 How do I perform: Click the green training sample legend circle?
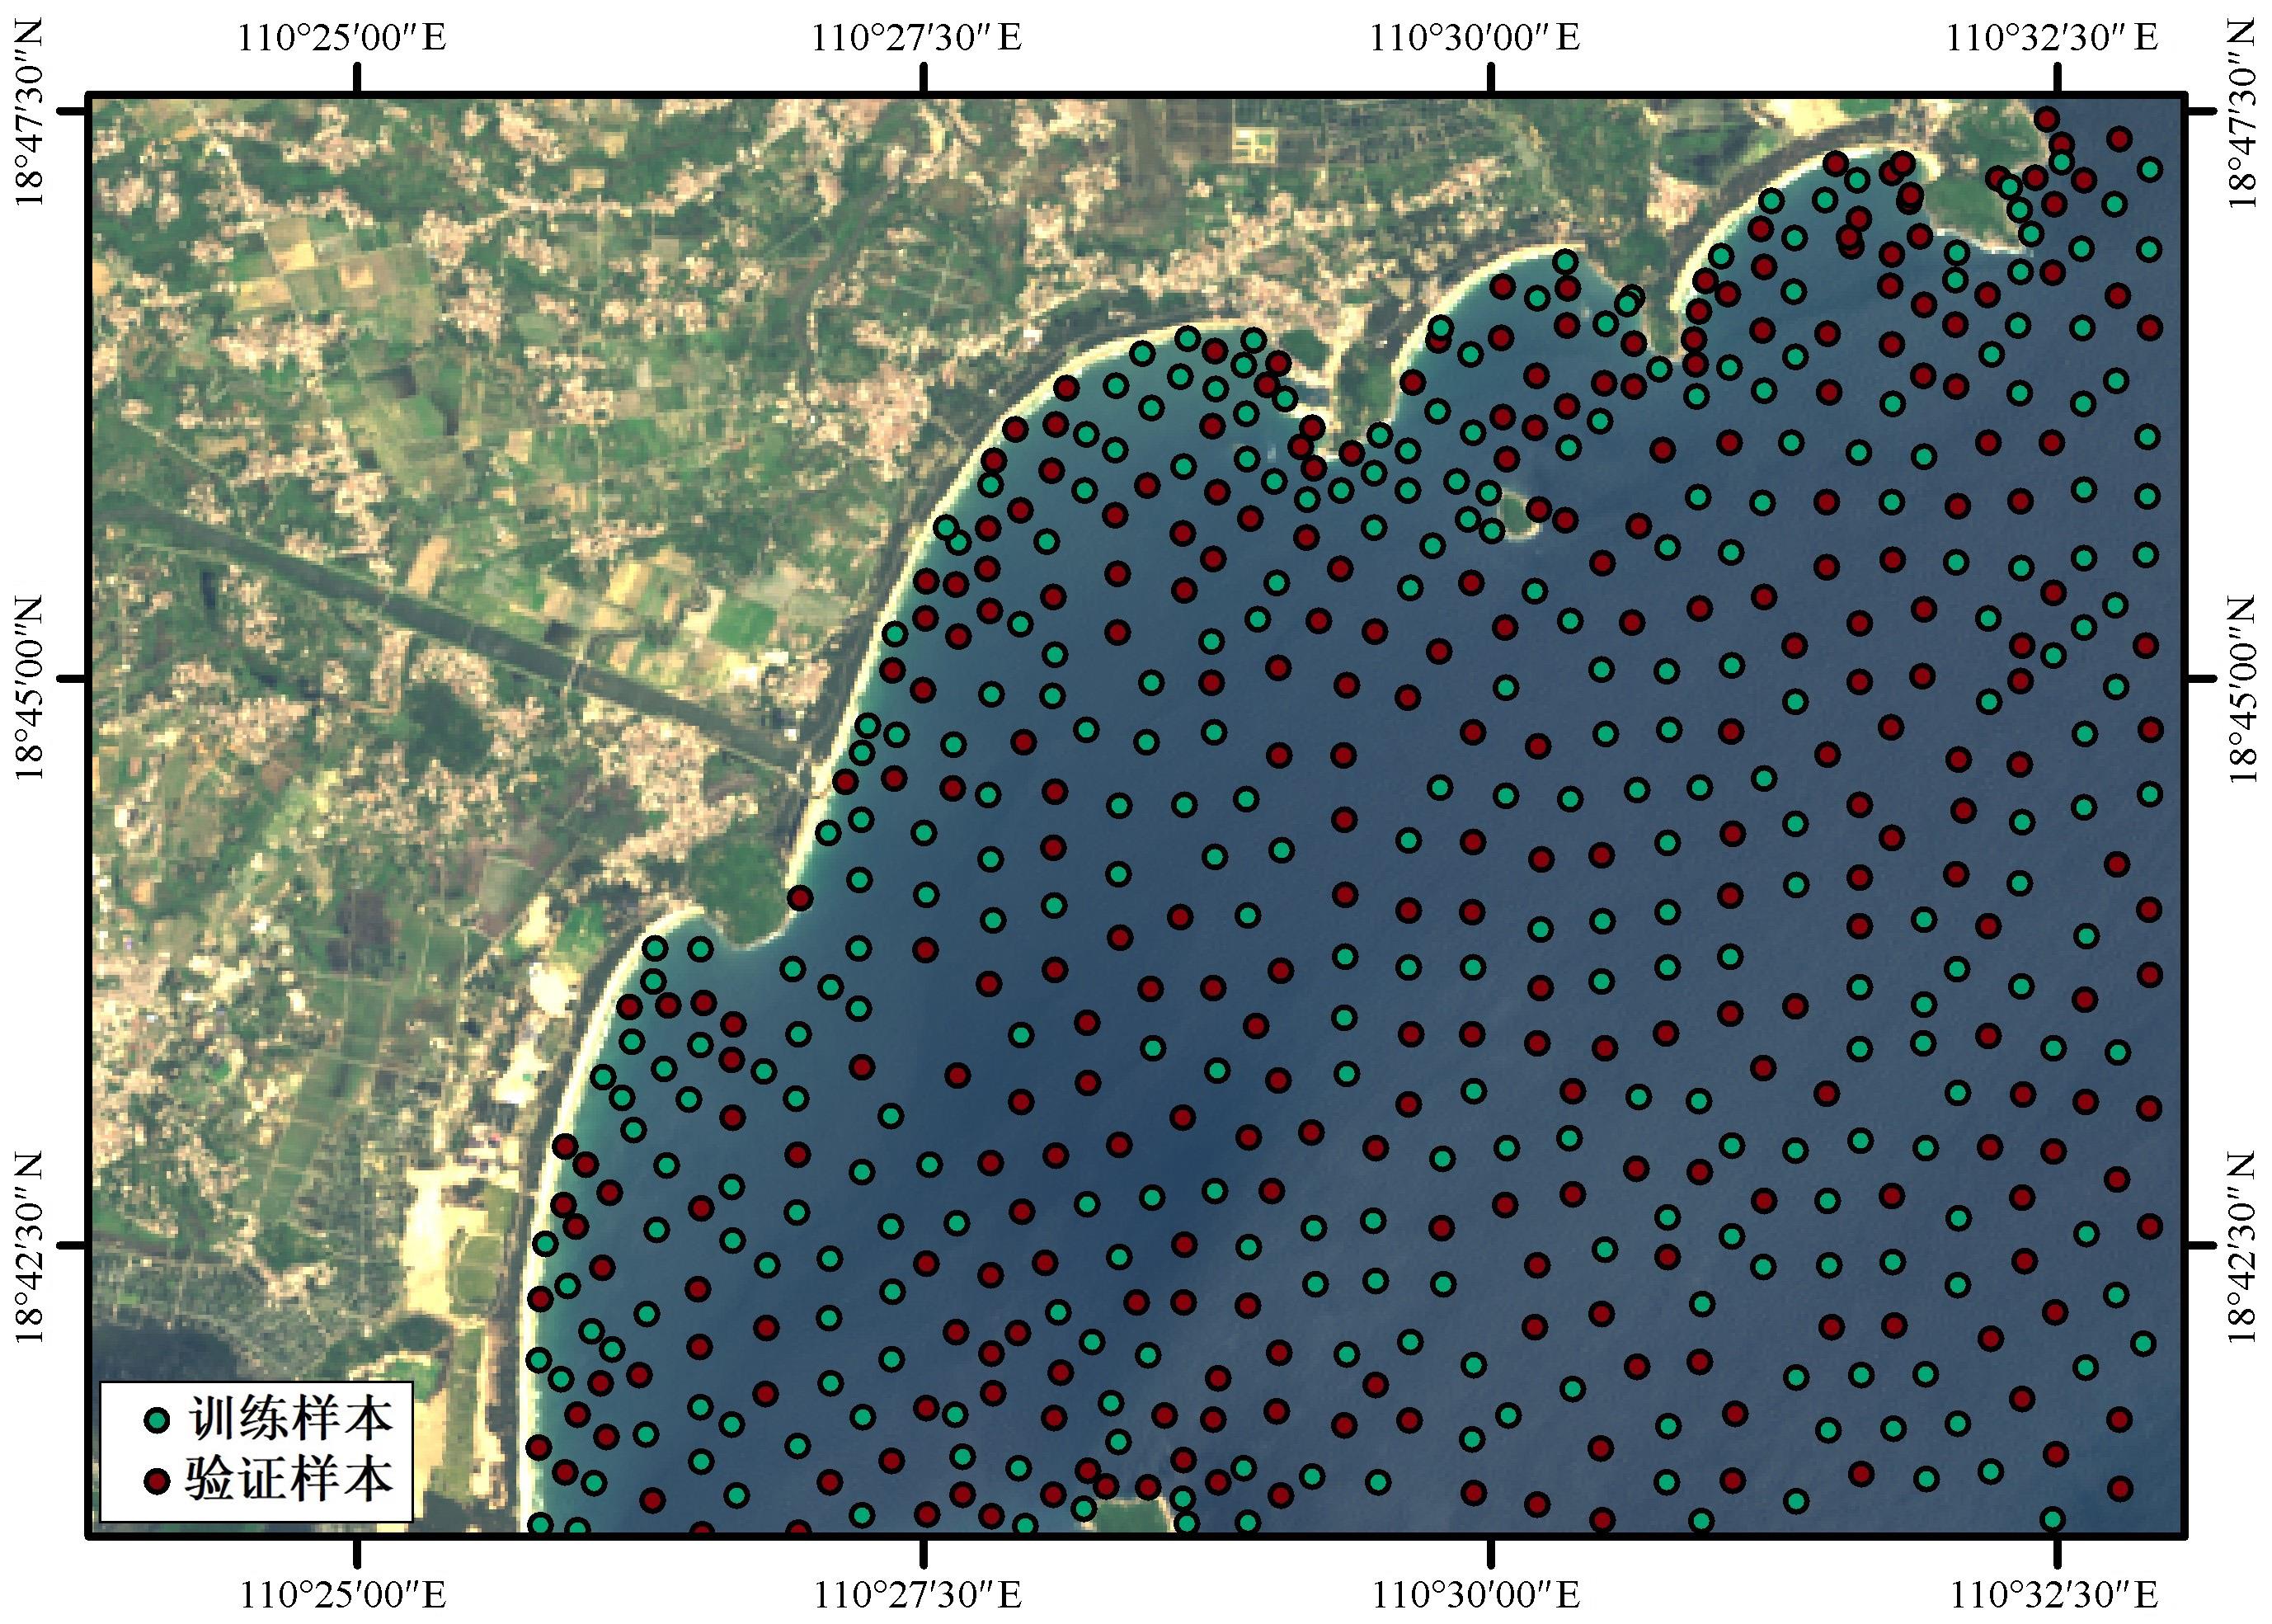coord(157,1419)
